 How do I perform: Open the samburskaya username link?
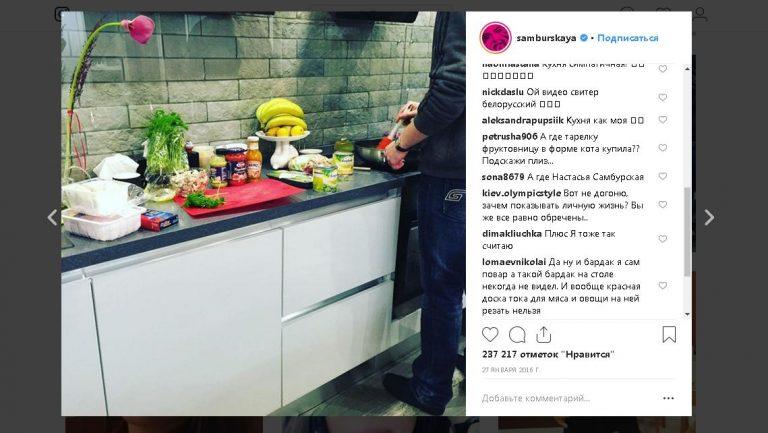(546, 38)
